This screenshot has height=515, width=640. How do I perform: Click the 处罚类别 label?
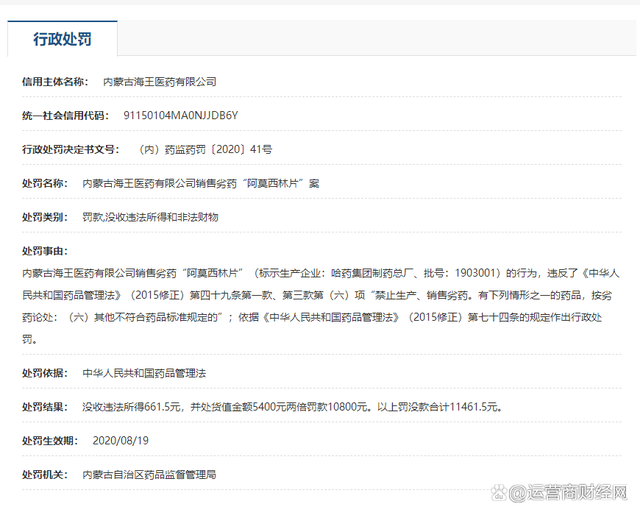45,217
